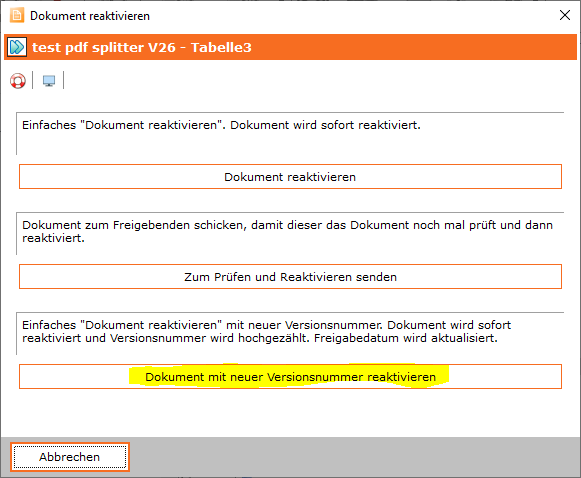Click the monitor screen icon in toolbar

49,80
